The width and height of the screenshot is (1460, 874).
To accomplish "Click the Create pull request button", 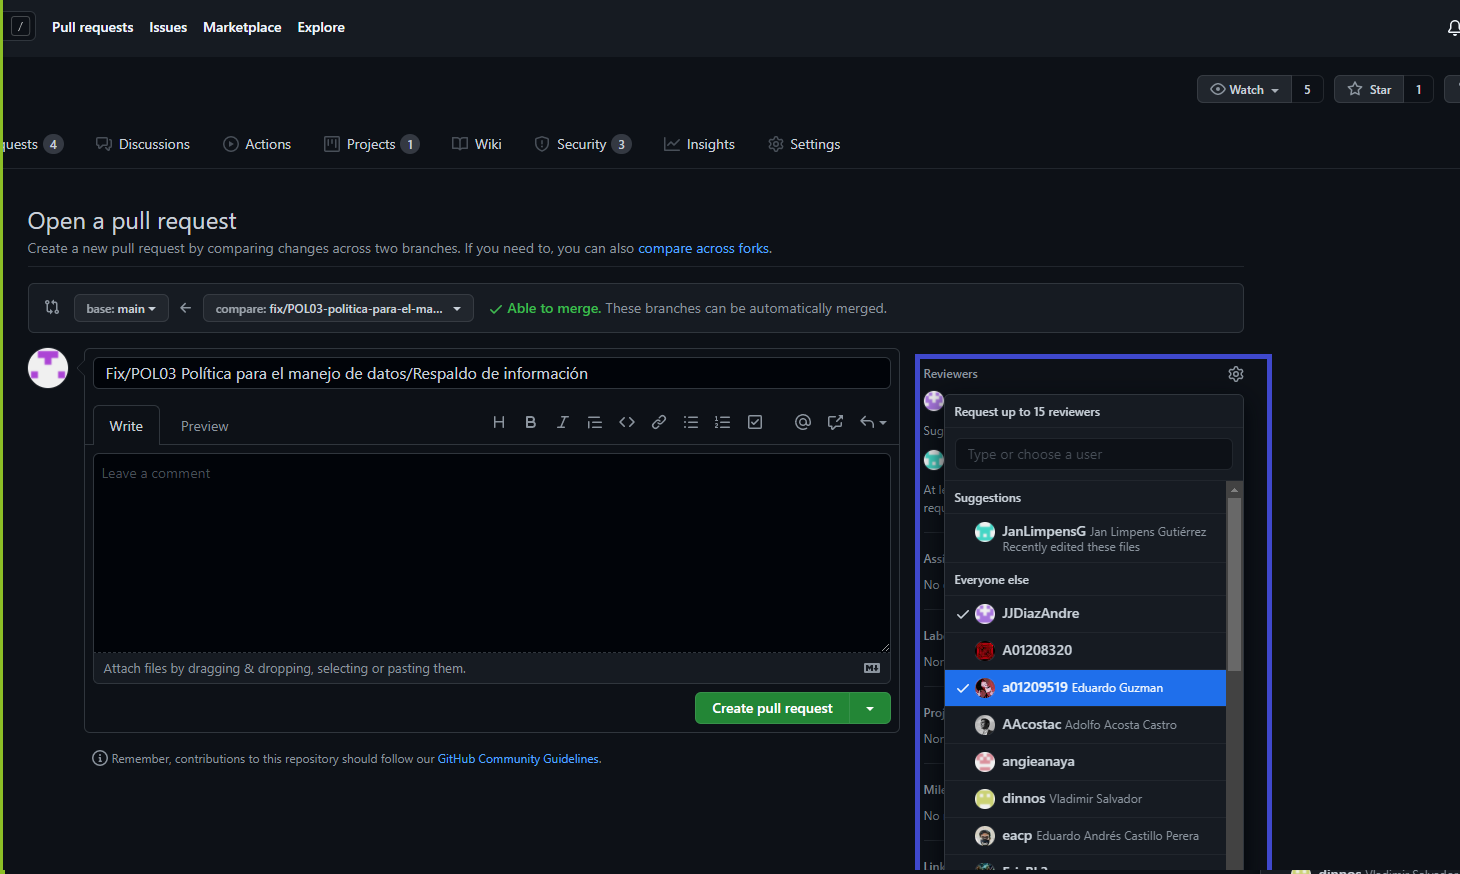I will [x=772, y=708].
